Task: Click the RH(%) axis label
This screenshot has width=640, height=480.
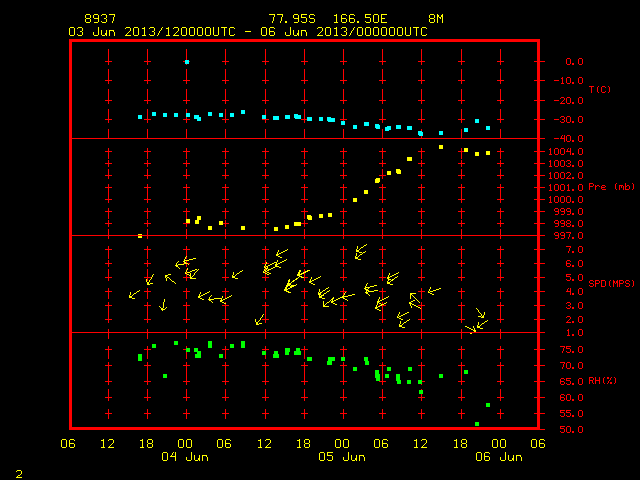Action: (x=602, y=381)
